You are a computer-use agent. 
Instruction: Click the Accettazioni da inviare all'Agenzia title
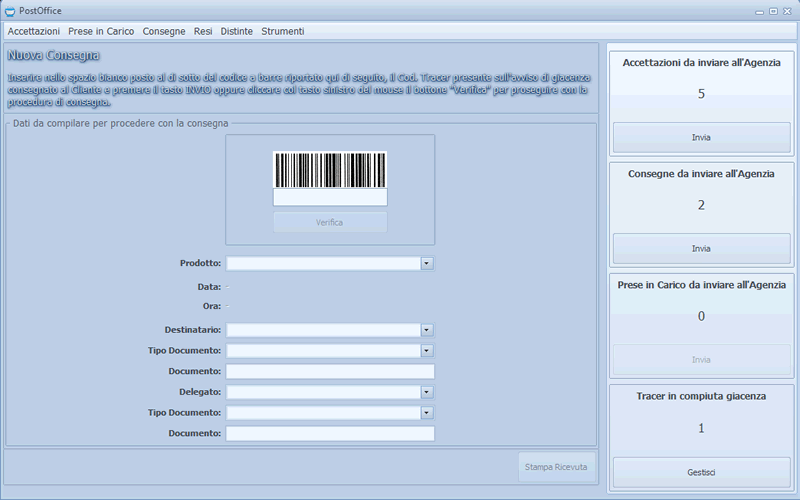point(702,63)
